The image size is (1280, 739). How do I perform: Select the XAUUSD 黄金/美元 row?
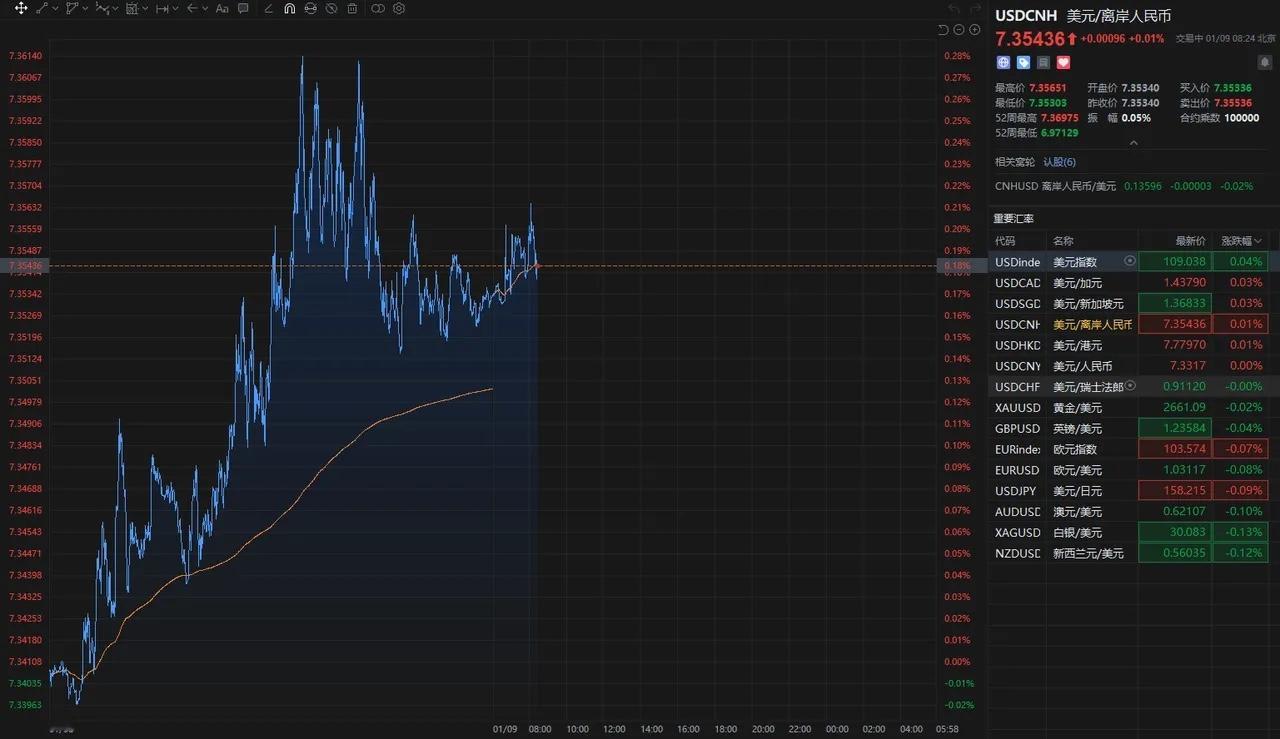coord(1128,407)
